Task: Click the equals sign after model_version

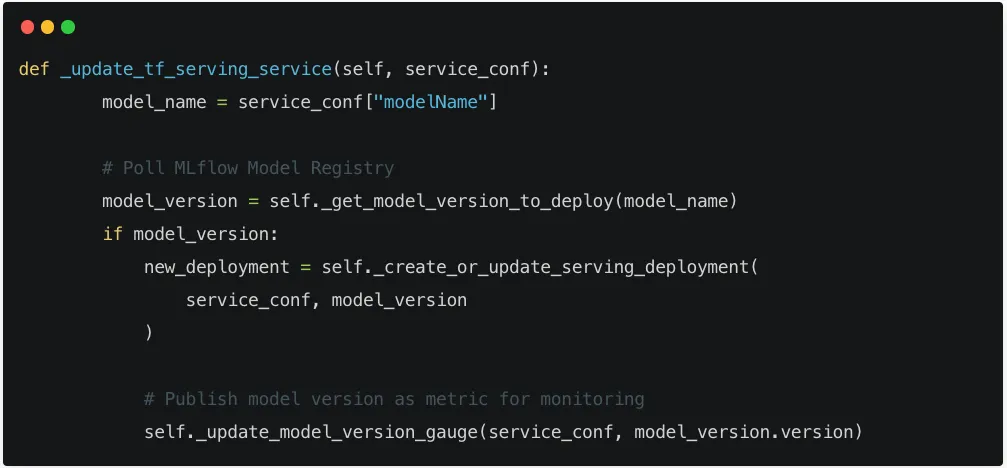Action: pyautogui.click(x=253, y=202)
